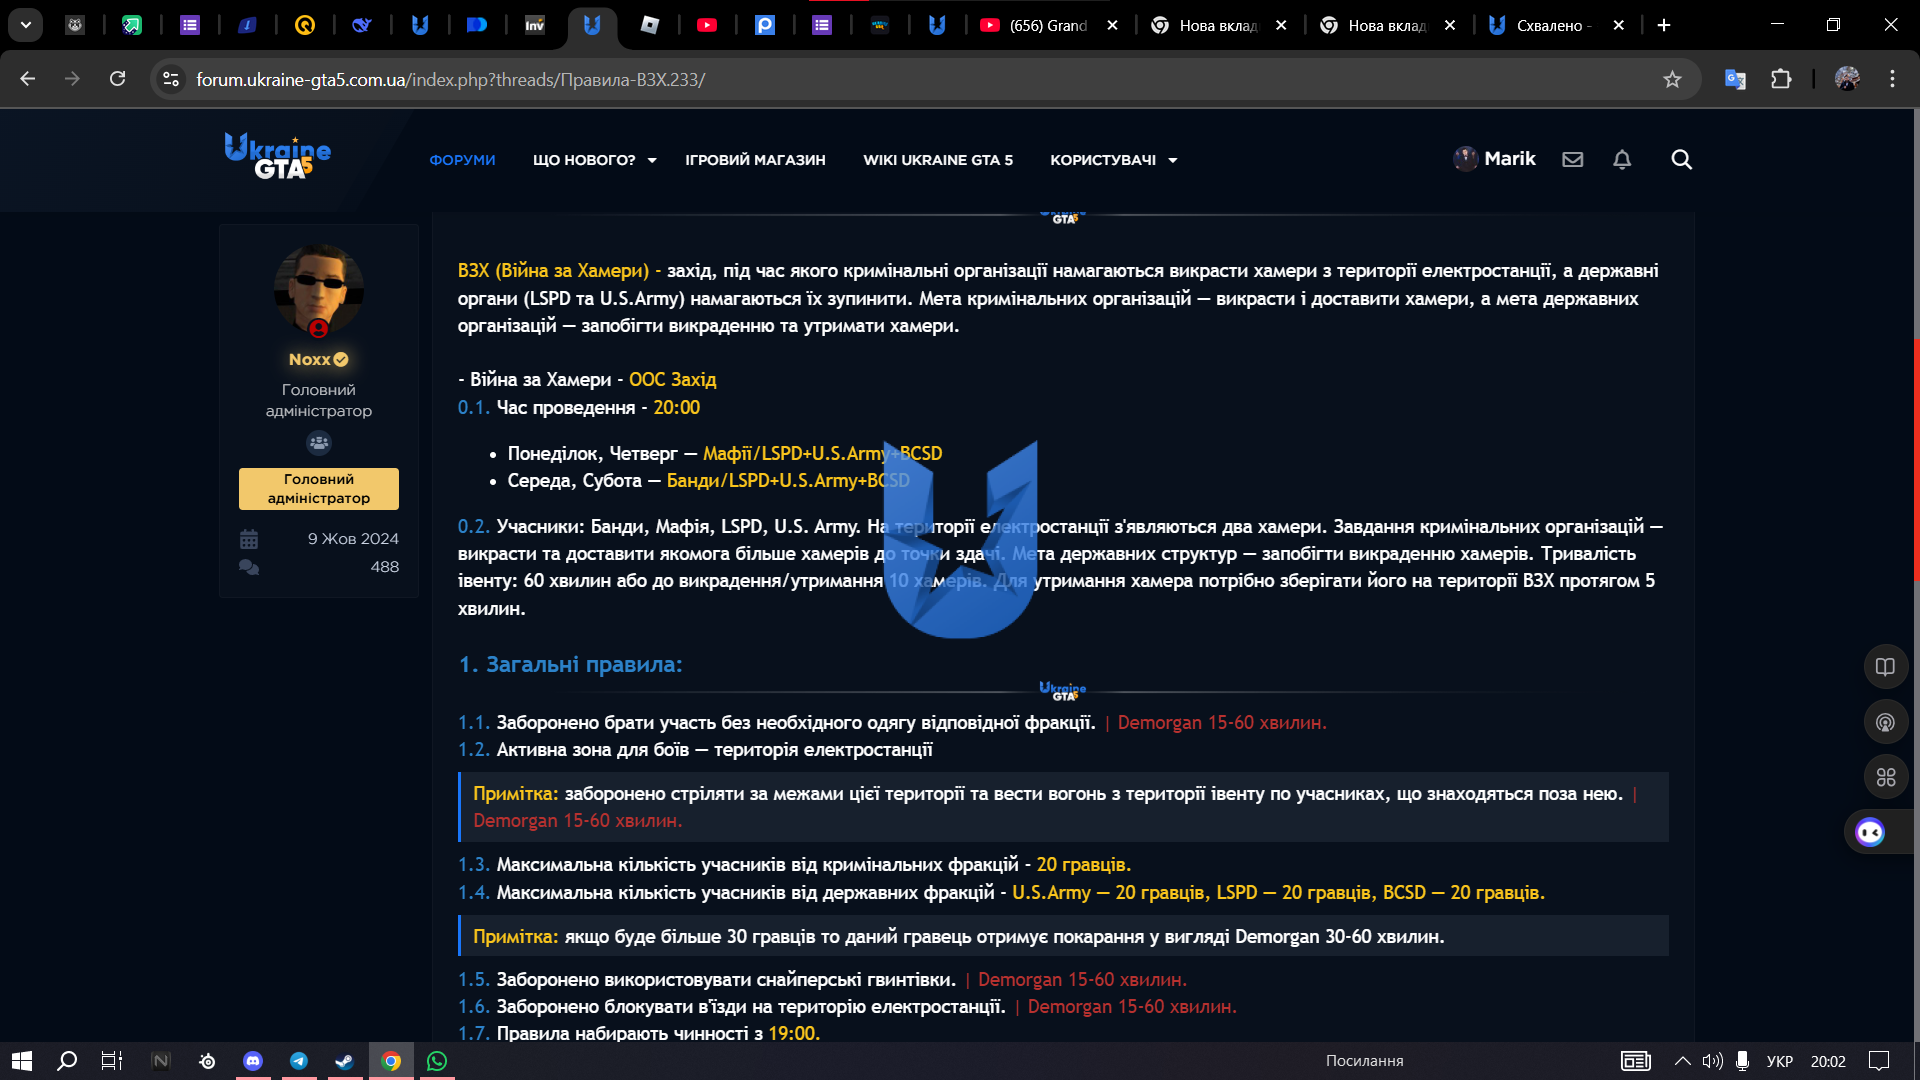
Task: Open the Task View taskbar icon
Action: coord(112,1061)
